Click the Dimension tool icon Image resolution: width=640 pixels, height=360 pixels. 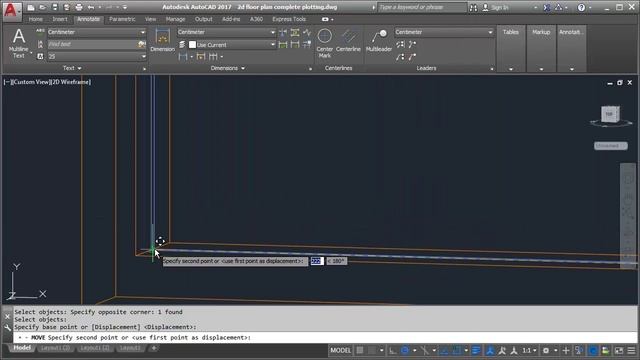click(162, 40)
